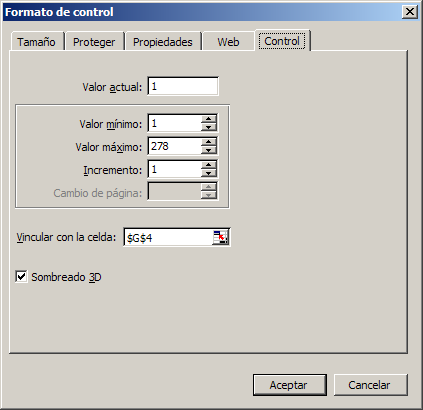This screenshot has height=410, width=423.
Task: Go to the Web tab
Action: (228, 42)
